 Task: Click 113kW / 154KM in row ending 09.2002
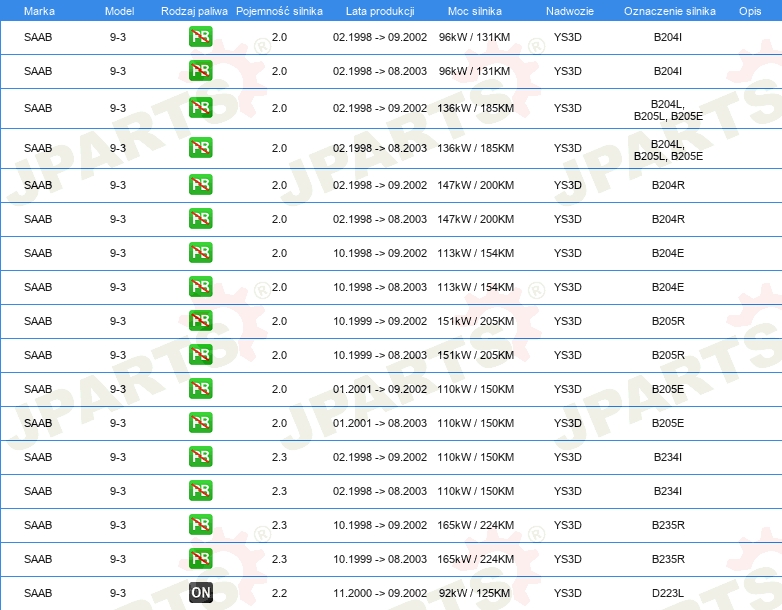pyautogui.click(x=476, y=253)
